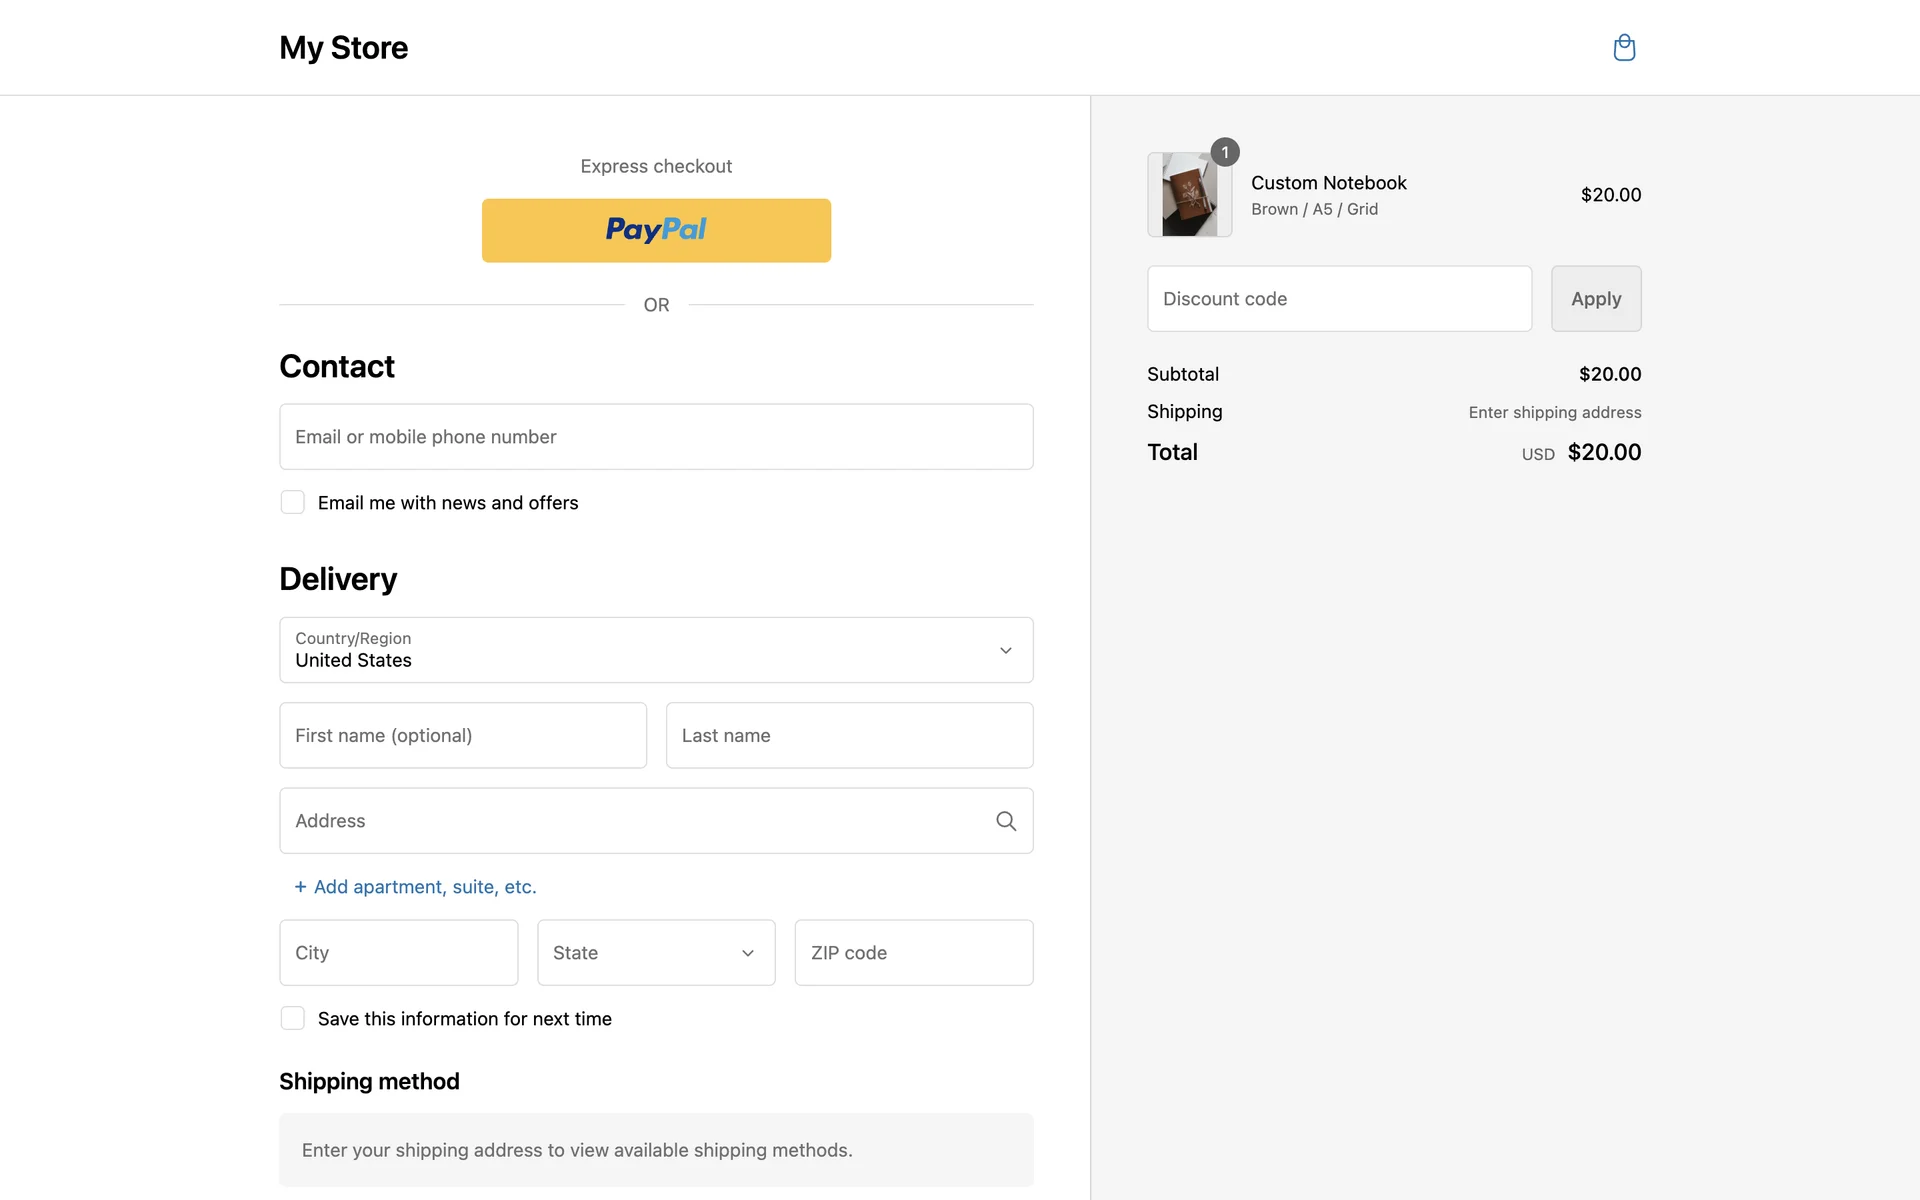Image resolution: width=1920 pixels, height=1200 pixels.
Task: Open the shopping bag cart icon
Action: pos(1624,48)
